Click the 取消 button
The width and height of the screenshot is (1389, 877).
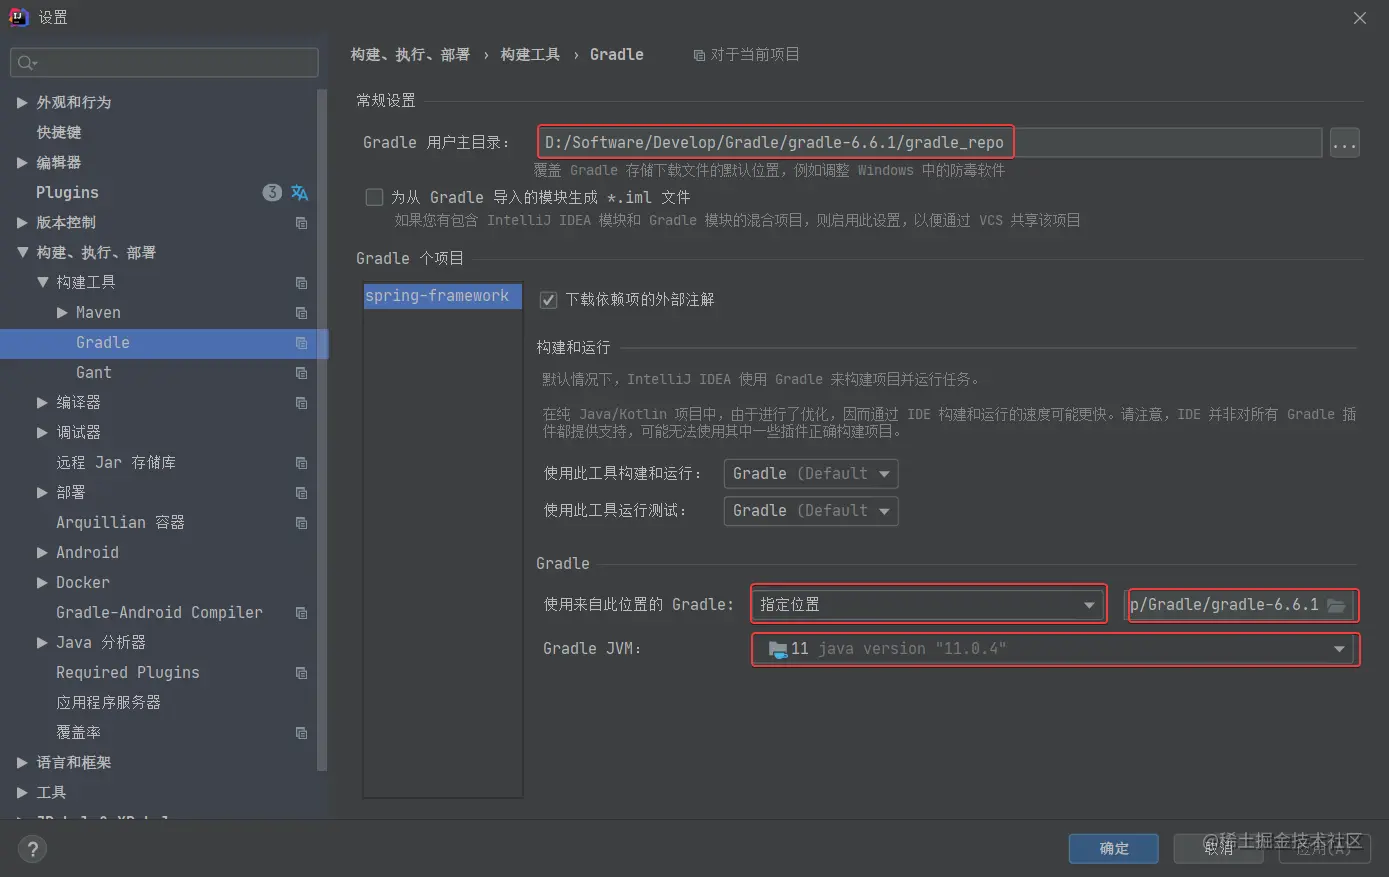pos(1219,848)
